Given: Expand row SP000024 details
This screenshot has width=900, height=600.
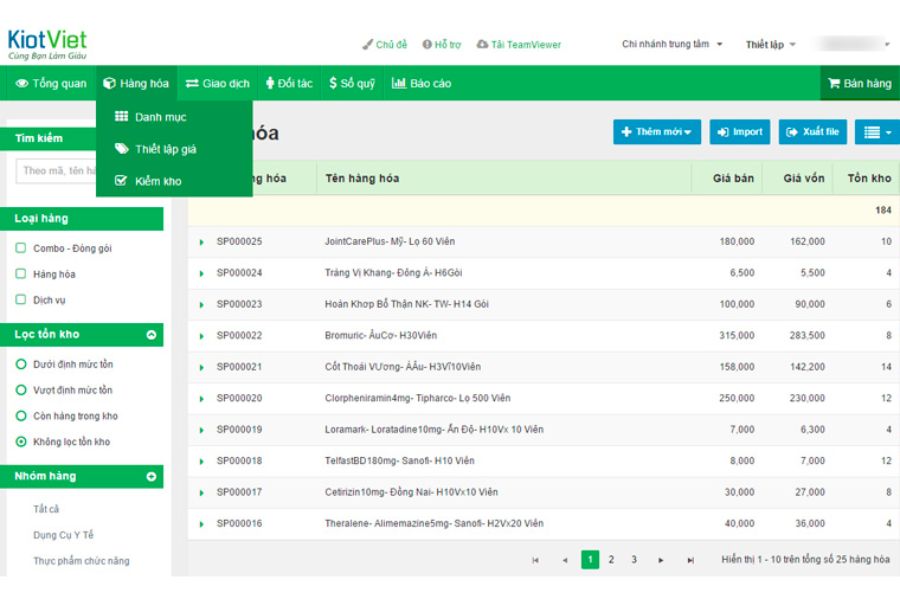Looking at the screenshot, I should point(201,273).
